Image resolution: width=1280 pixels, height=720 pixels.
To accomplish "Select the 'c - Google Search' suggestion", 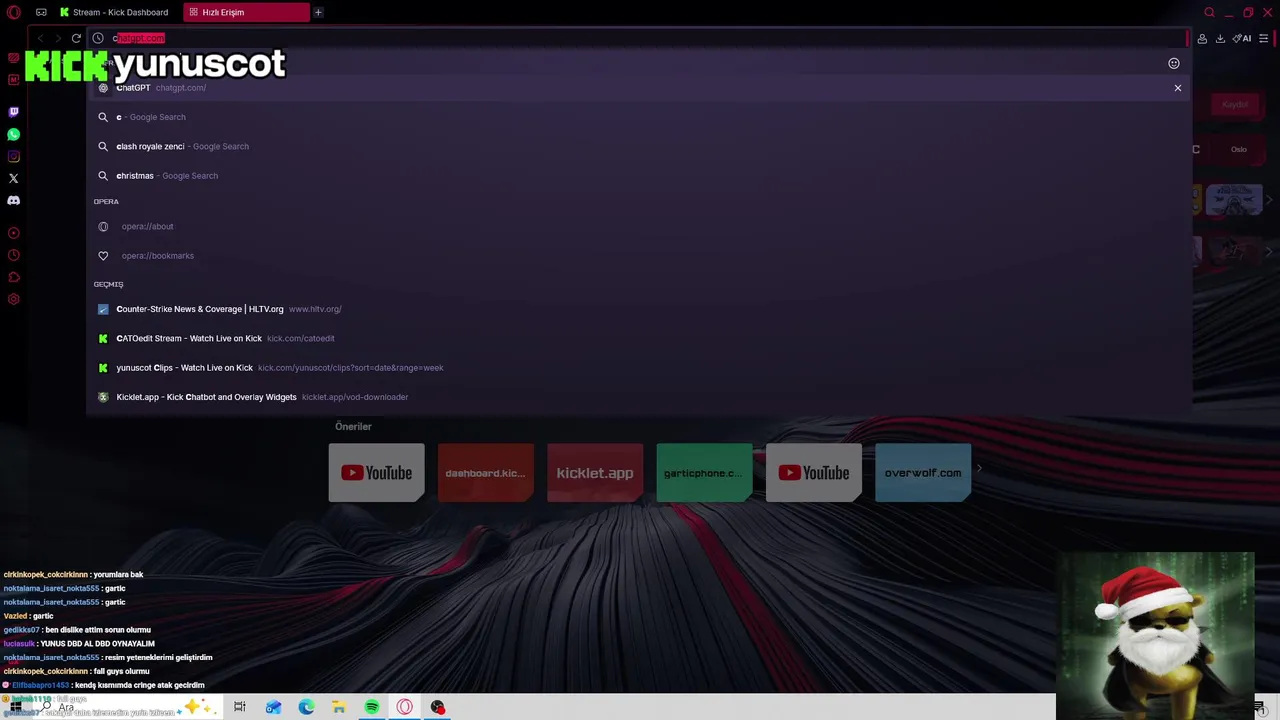I will (638, 117).
